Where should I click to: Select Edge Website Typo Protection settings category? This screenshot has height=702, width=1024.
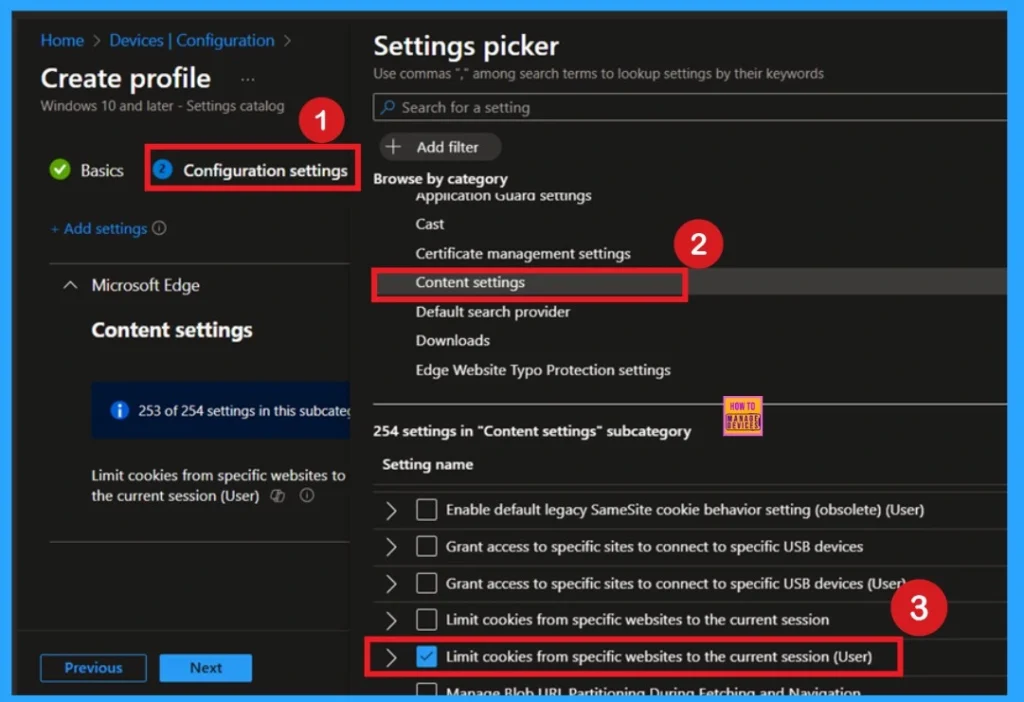tap(543, 370)
